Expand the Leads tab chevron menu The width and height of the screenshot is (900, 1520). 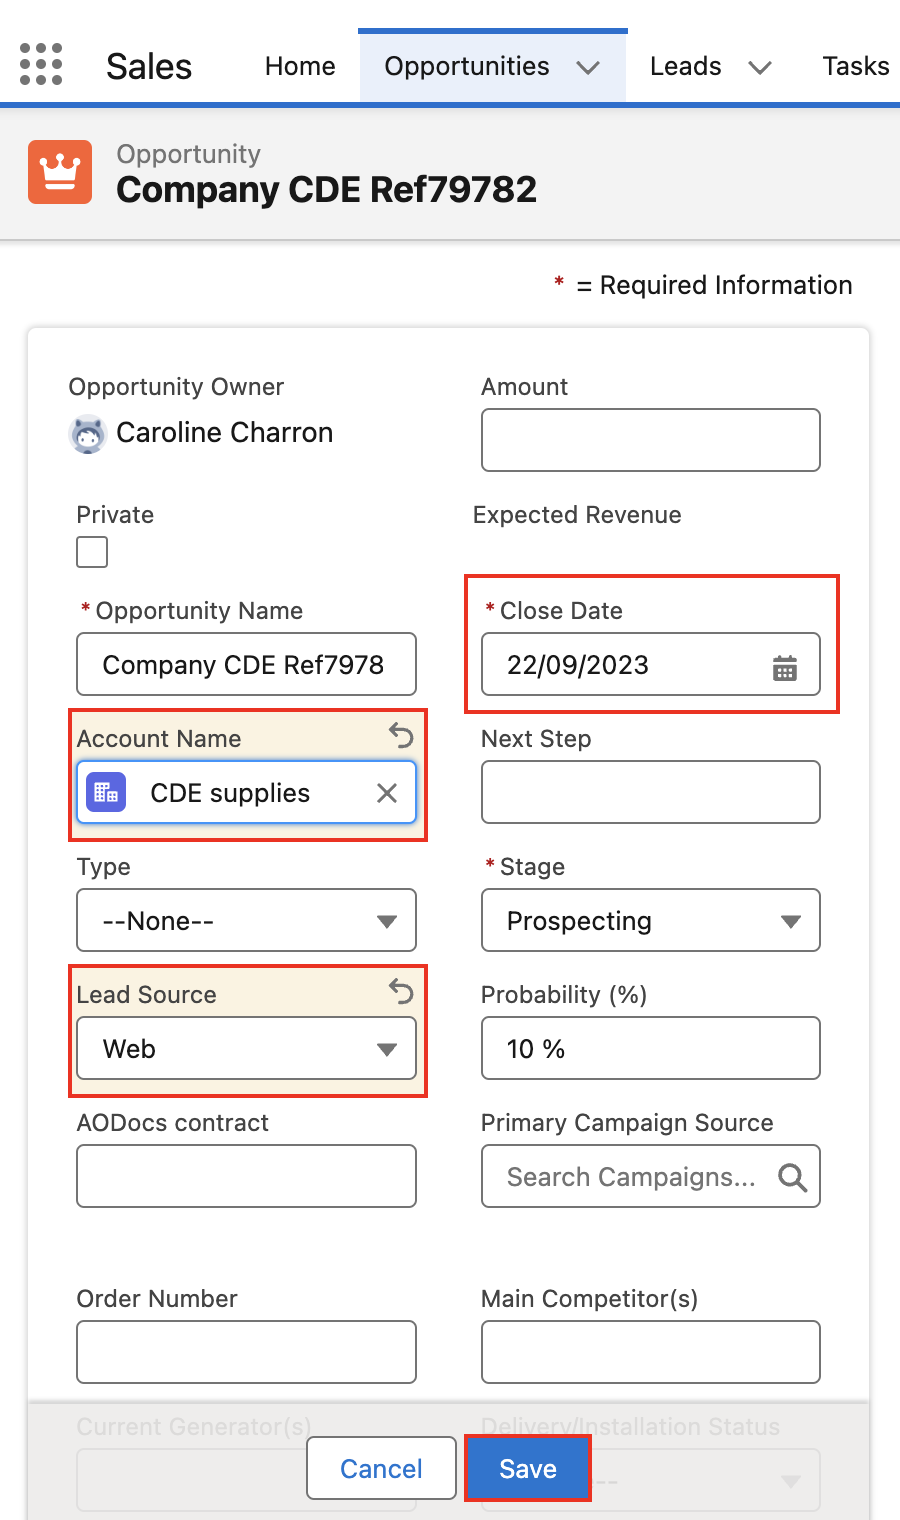tap(760, 67)
